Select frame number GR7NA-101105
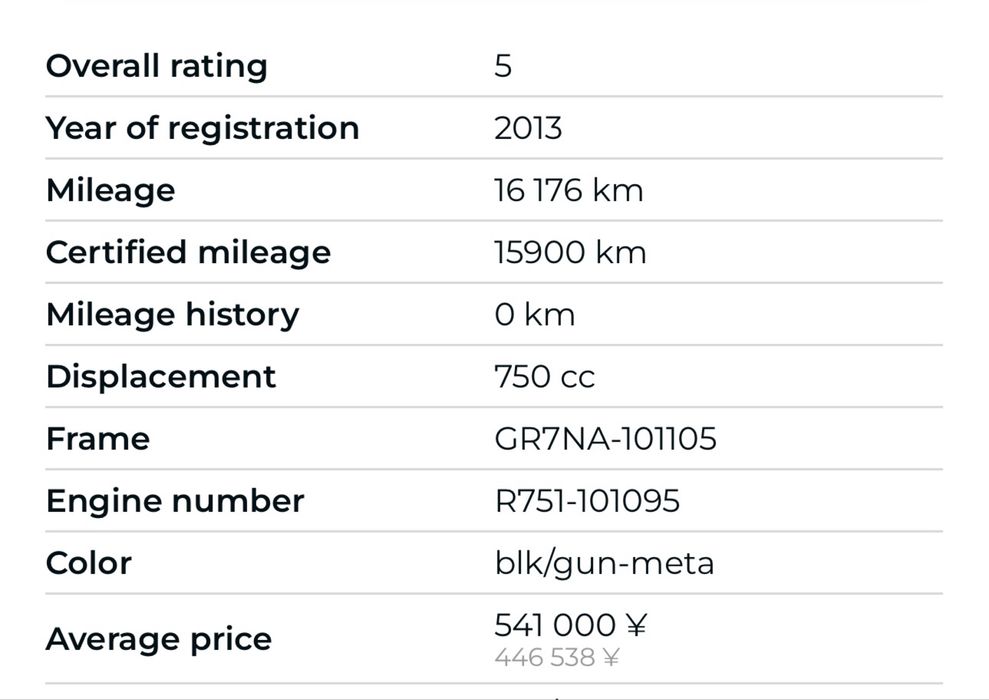 pos(605,438)
